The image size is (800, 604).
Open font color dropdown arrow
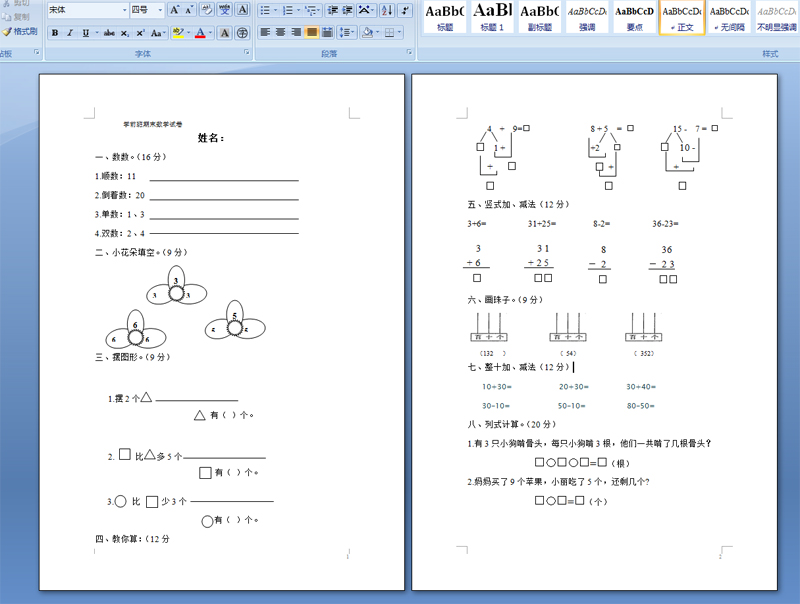210,33
